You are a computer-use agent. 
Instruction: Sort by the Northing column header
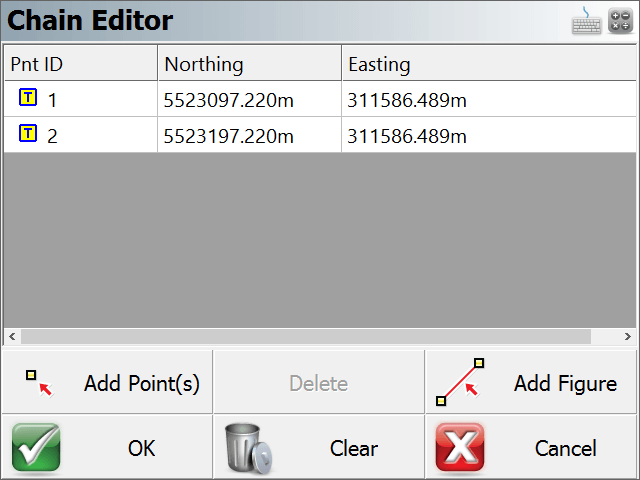point(249,63)
